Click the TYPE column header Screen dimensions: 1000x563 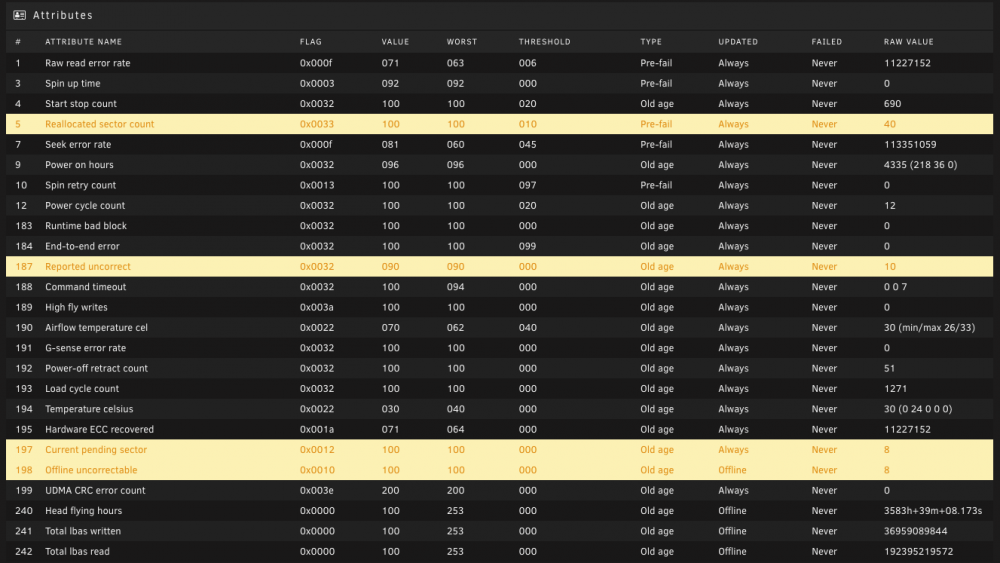pyautogui.click(x=651, y=41)
